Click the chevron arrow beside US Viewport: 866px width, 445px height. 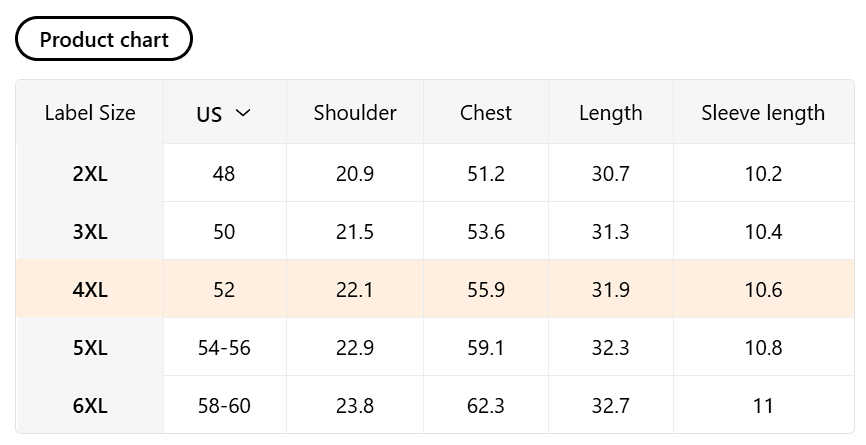pos(242,113)
